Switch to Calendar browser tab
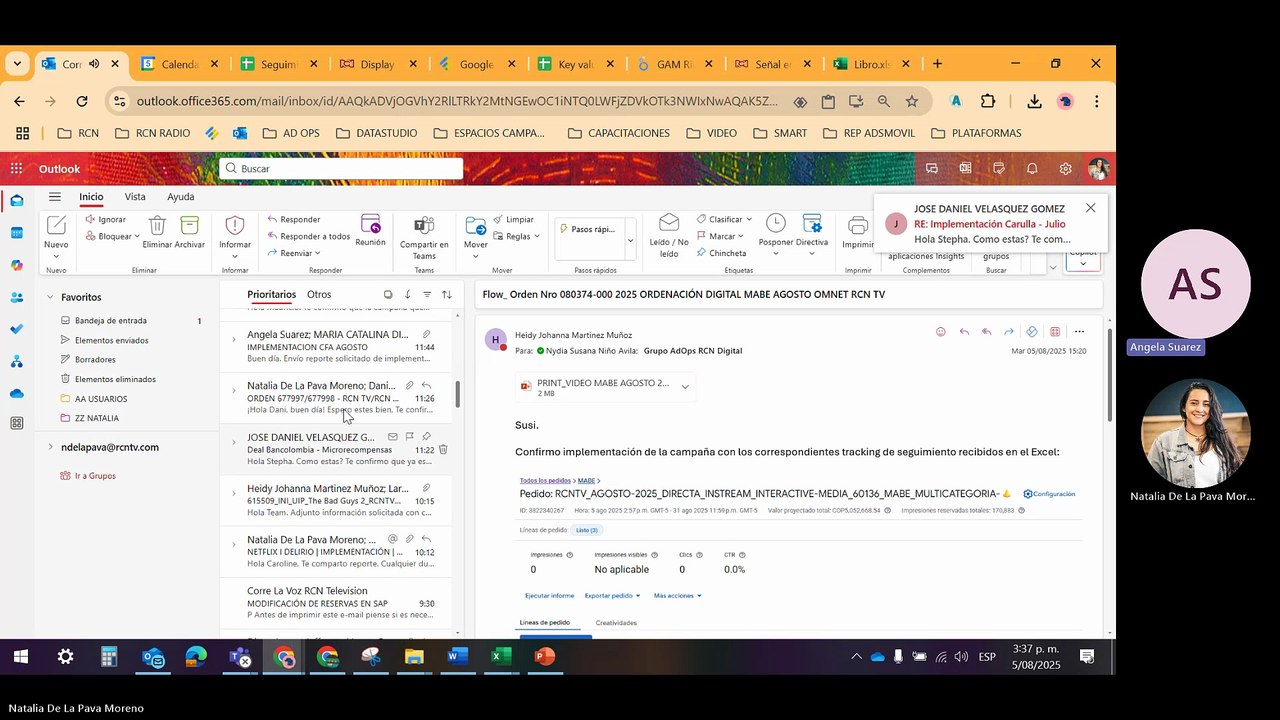Image resolution: width=1280 pixels, height=720 pixels. click(x=180, y=64)
